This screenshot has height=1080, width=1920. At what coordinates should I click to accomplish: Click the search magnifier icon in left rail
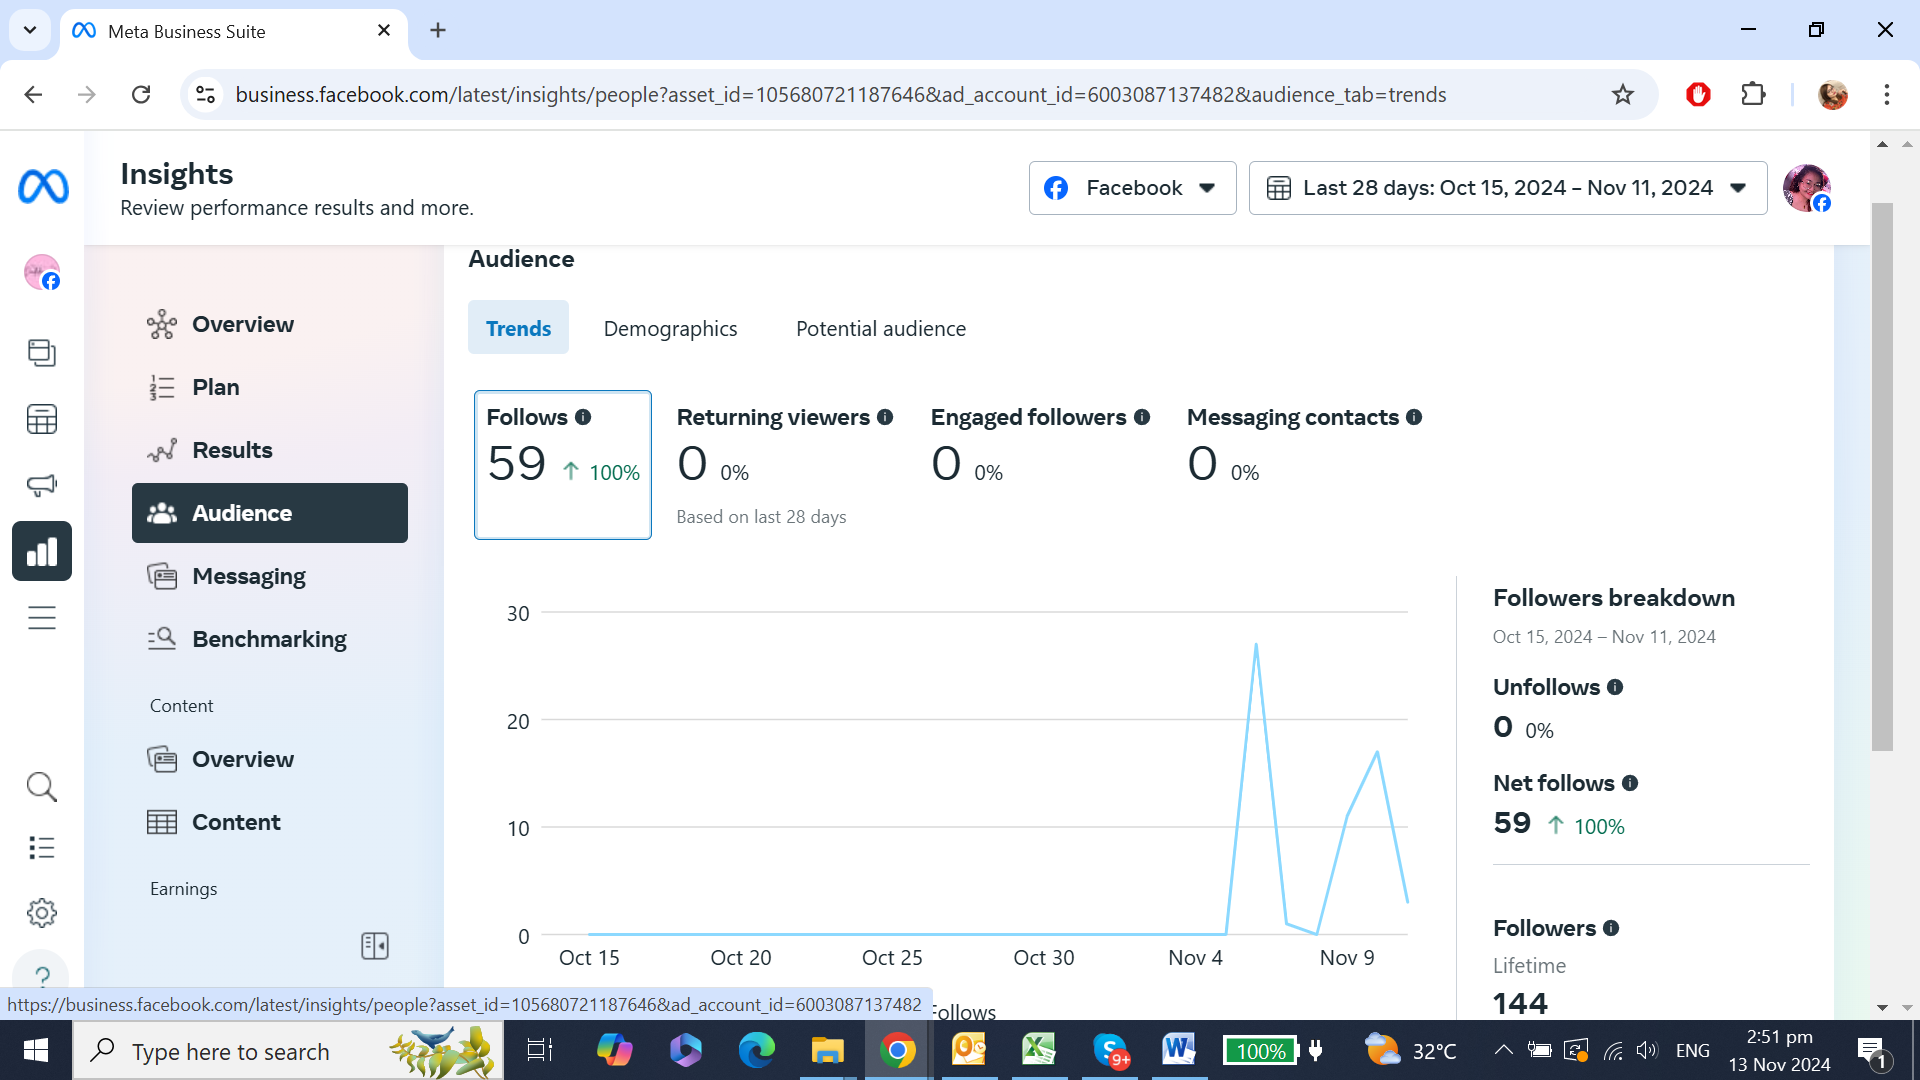click(x=42, y=787)
